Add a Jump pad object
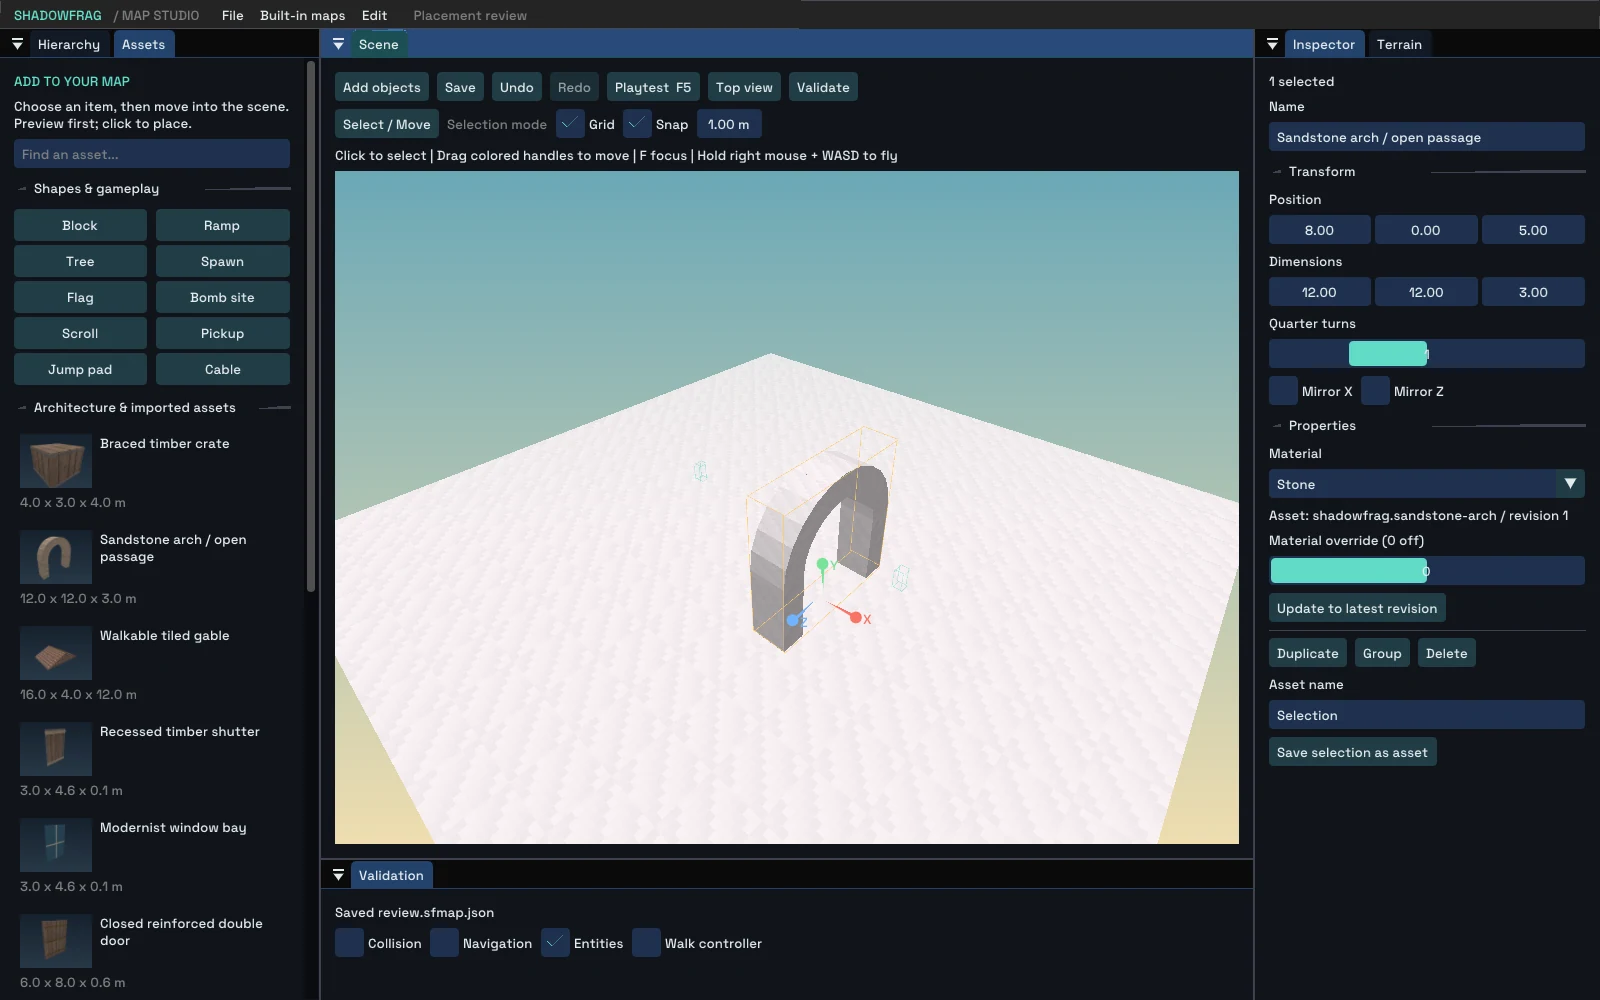1600x1000 pixels. 80,369
